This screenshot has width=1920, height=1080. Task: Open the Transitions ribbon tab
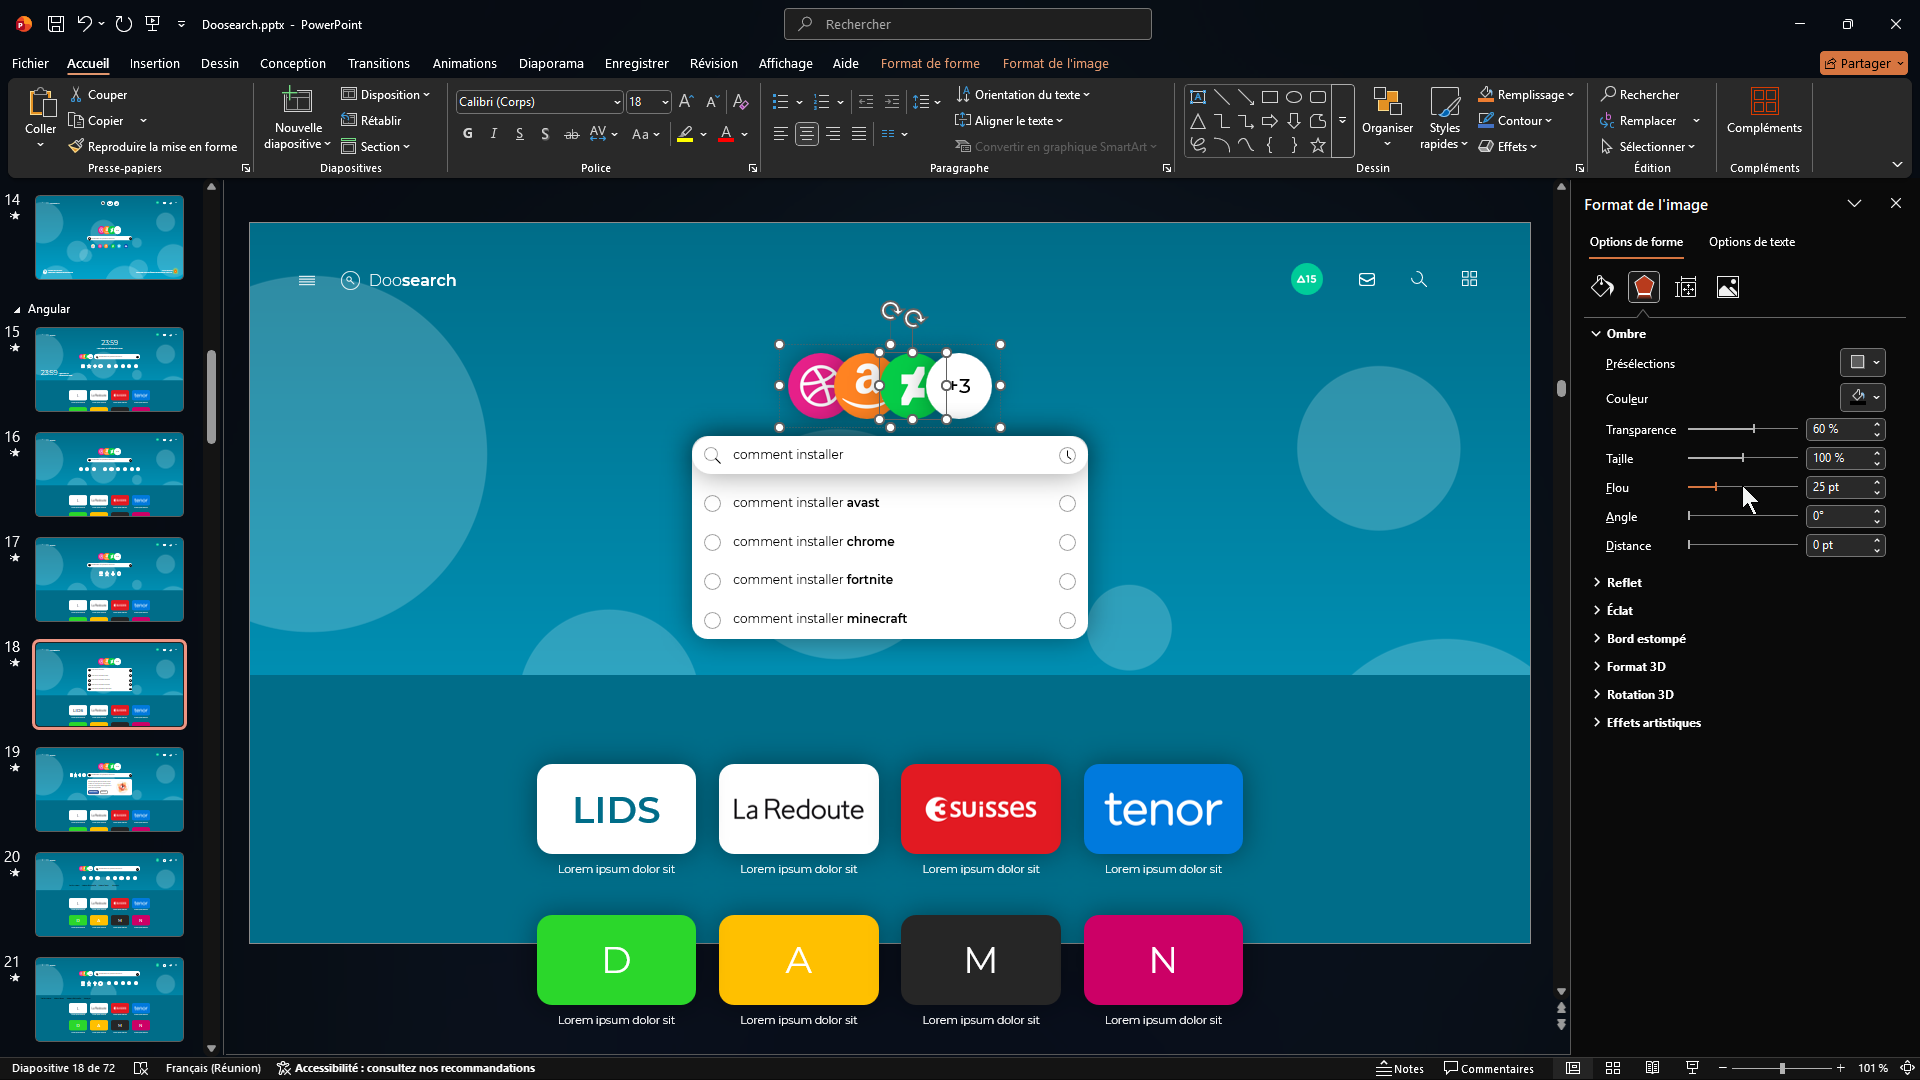click(378, 63)
